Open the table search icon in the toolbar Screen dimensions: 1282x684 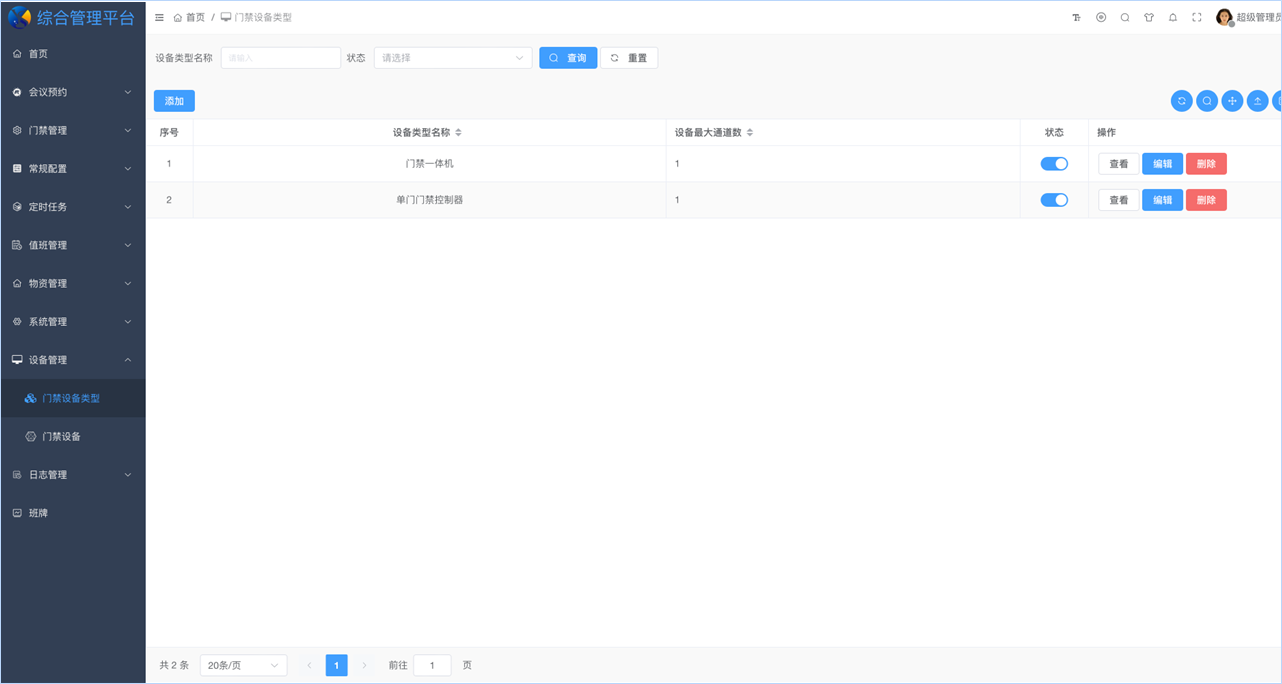(x=1207, y=101)
